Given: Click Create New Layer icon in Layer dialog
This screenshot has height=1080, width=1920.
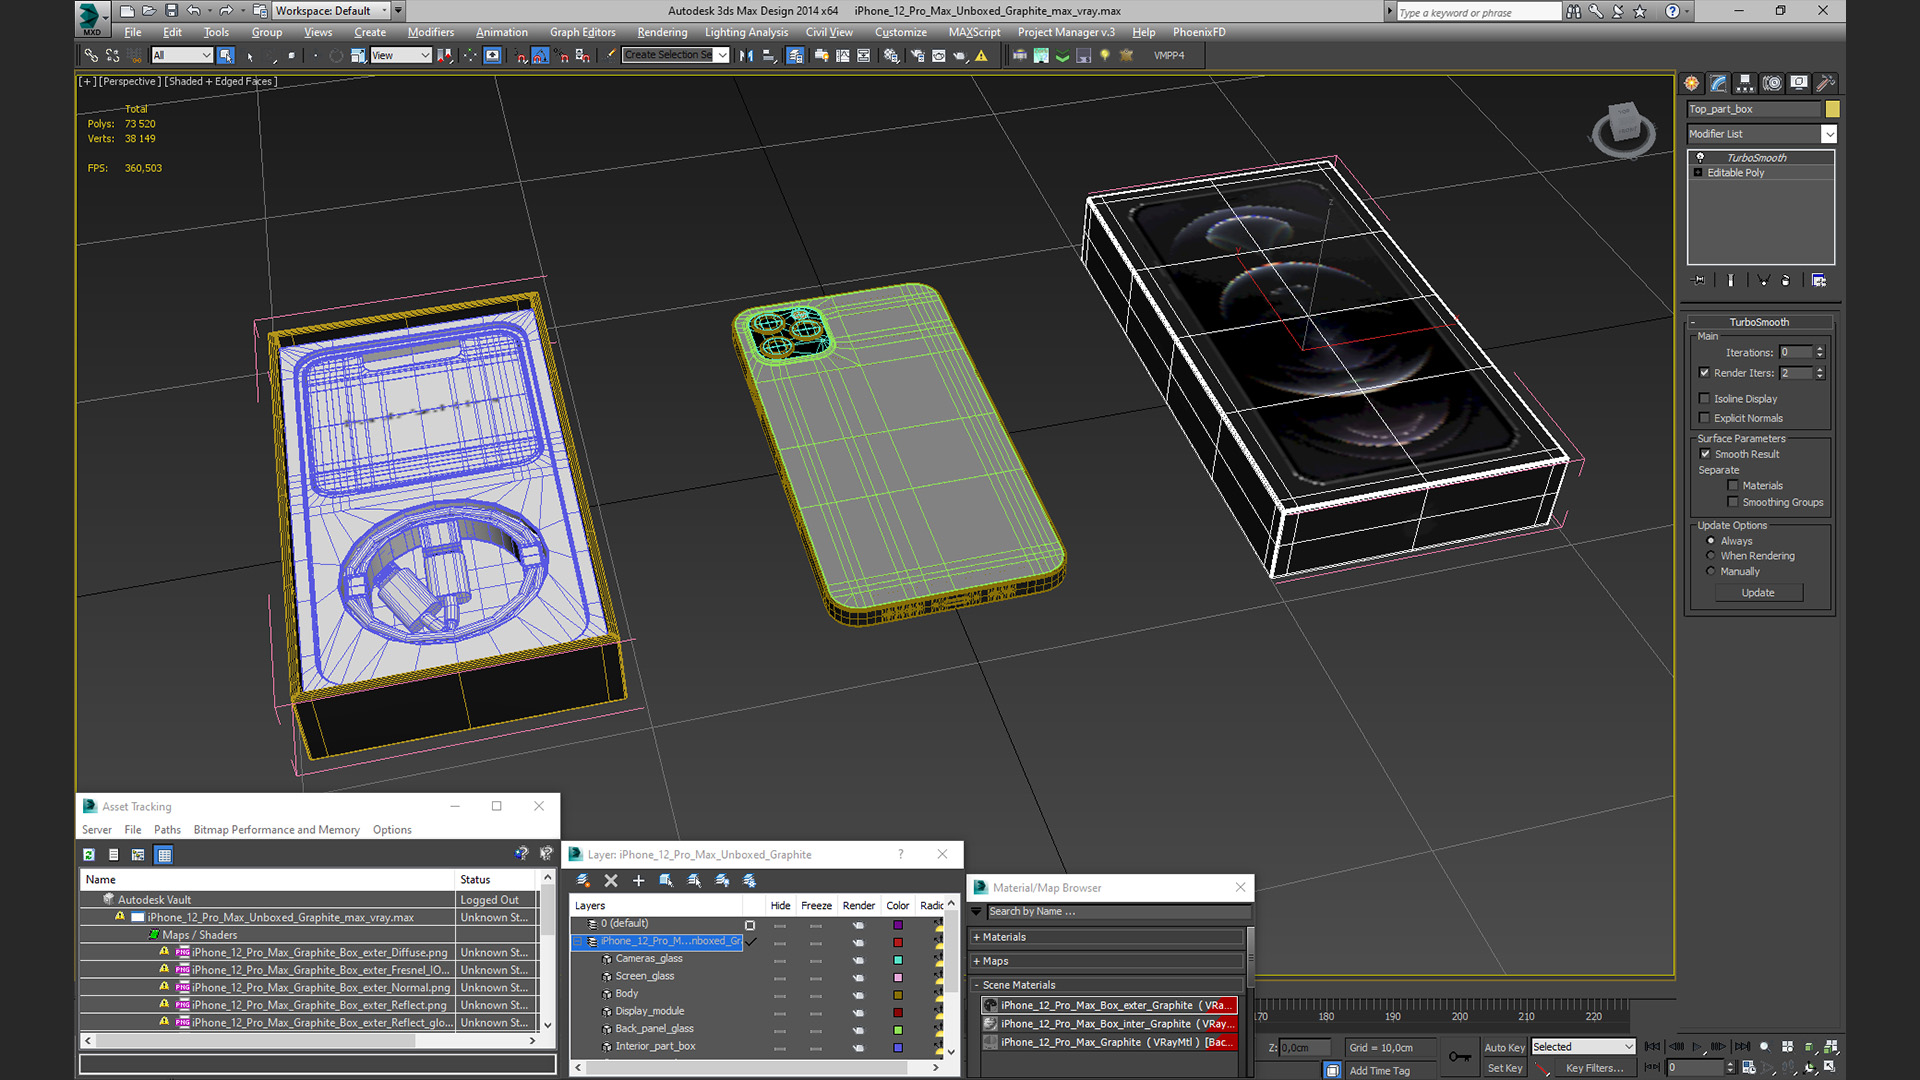Looking at the screenshot, I should tap(583, 881).
